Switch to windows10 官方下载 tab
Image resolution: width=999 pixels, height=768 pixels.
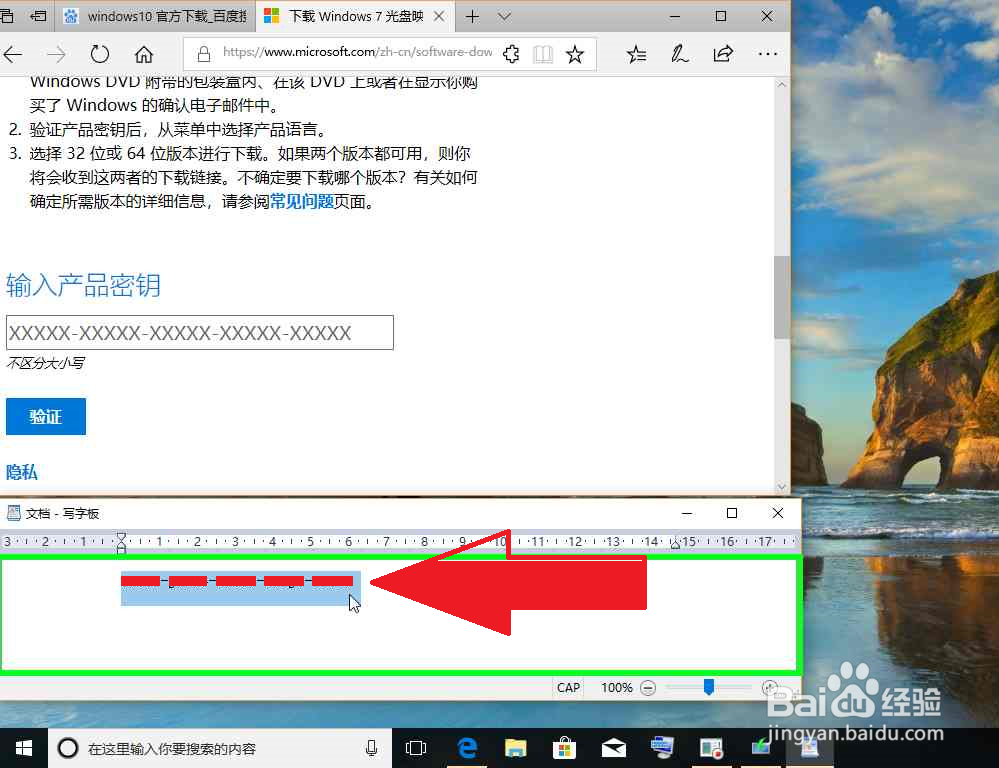(x=155, y=17)
